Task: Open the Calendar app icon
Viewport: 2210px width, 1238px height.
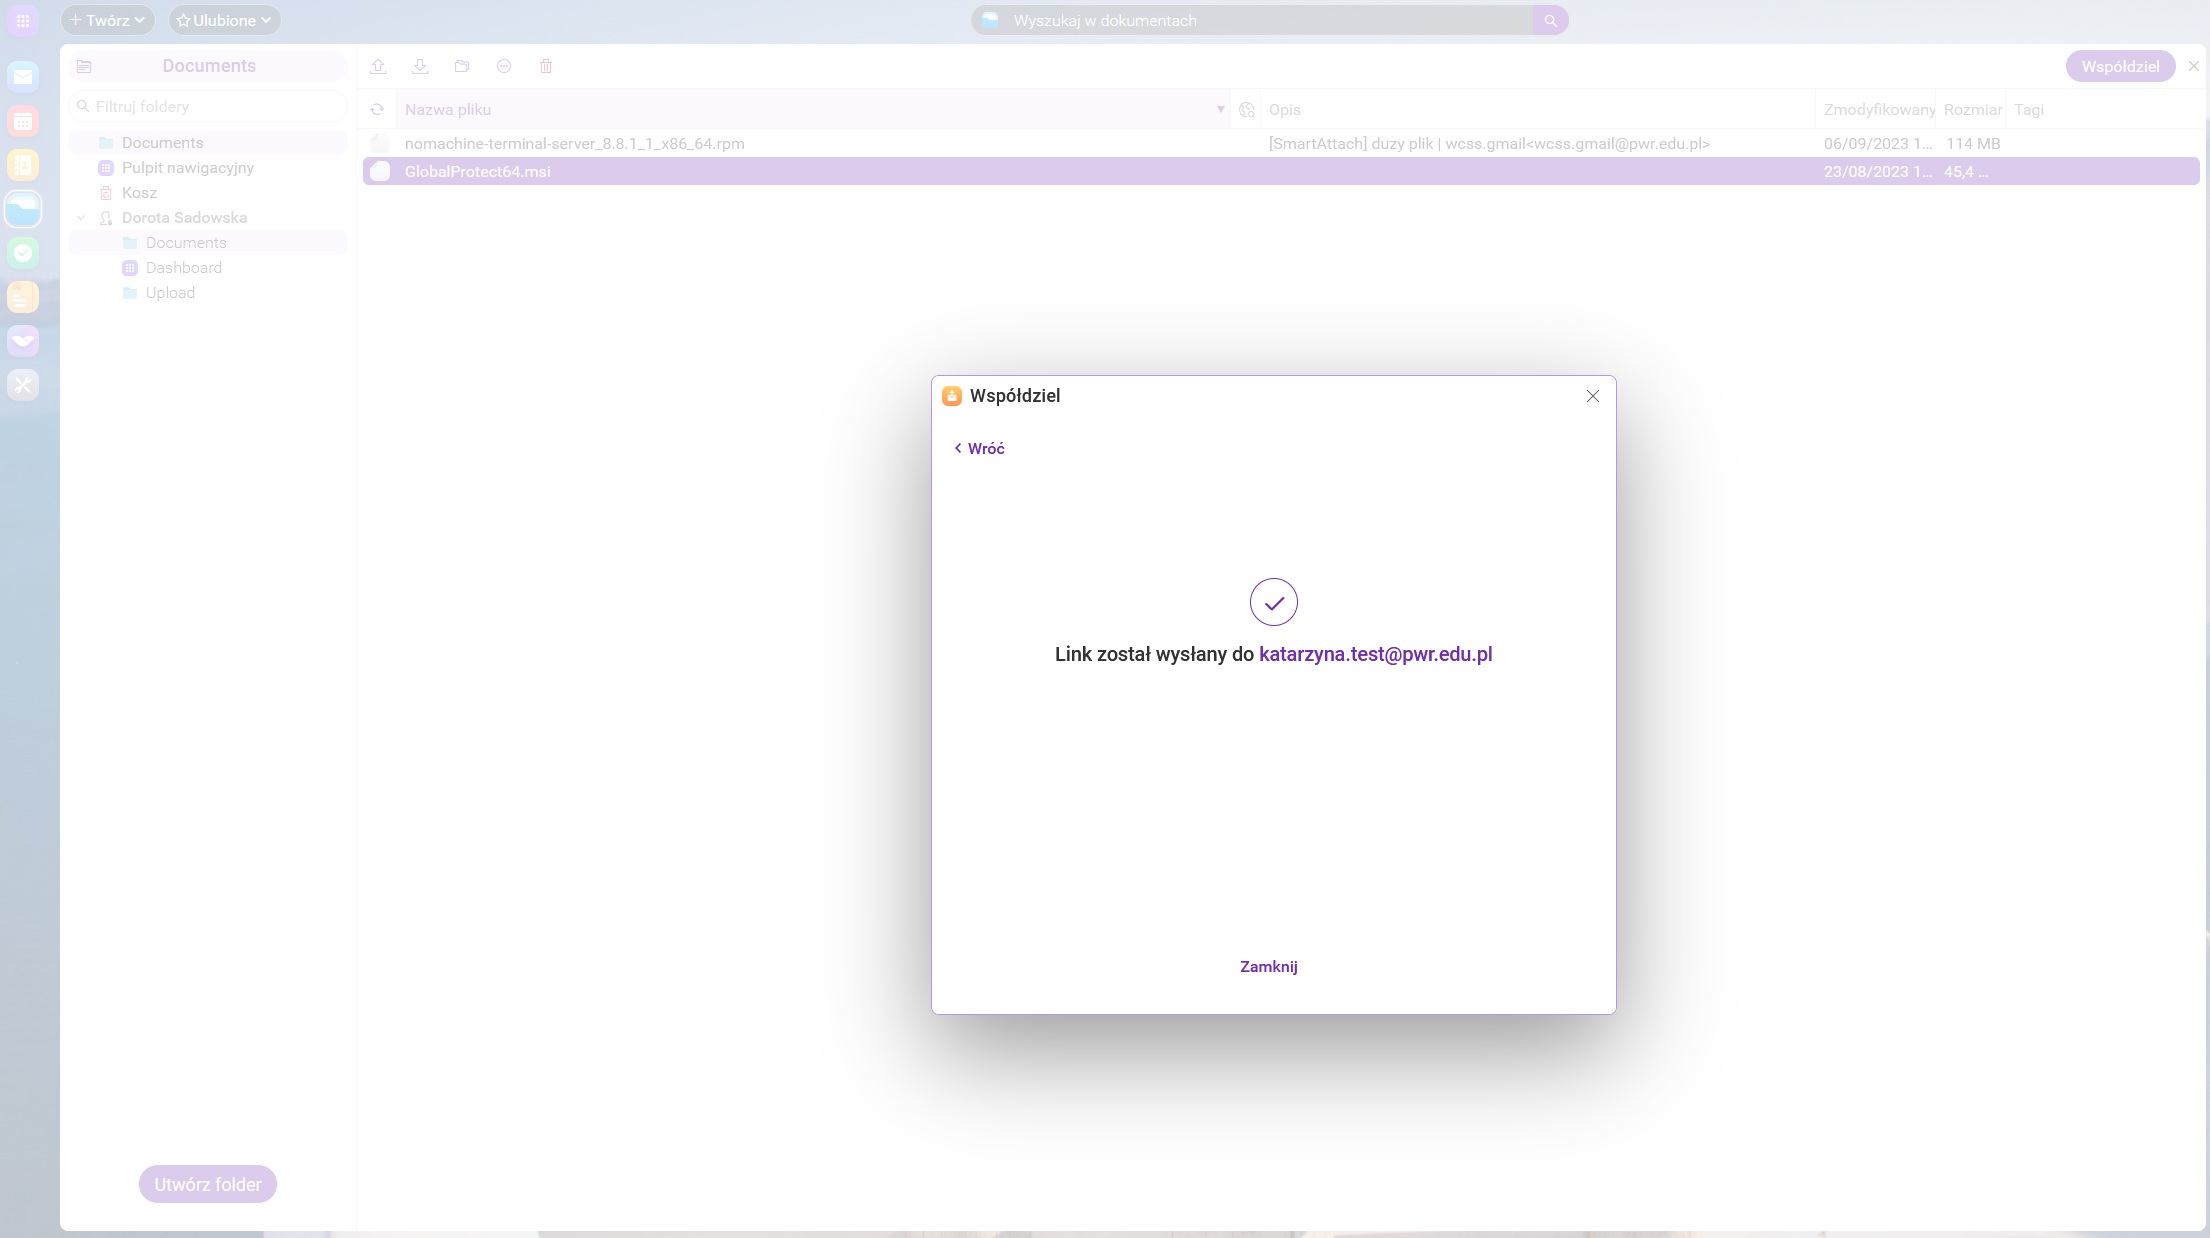Action: point(23,121)
